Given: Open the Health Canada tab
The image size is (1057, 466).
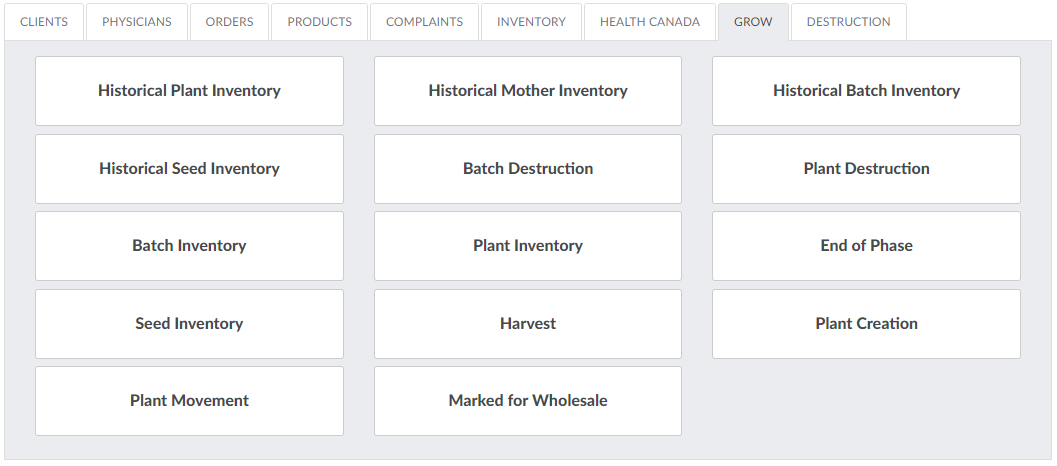Looking at the screenshot, I should pos(650,22).
